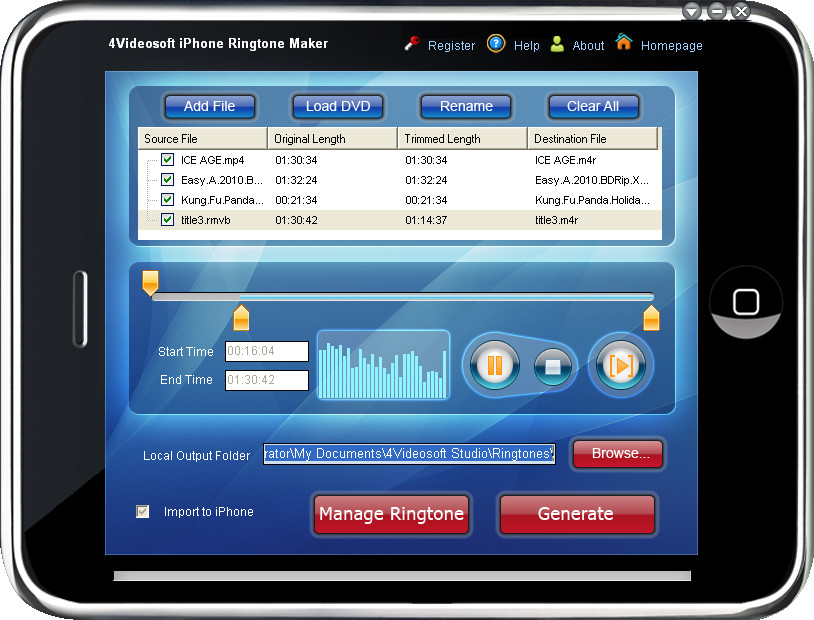Click the start trim marker below timeline
The width and height of the screenshot is (814, 620).
[x=241, y=318]
